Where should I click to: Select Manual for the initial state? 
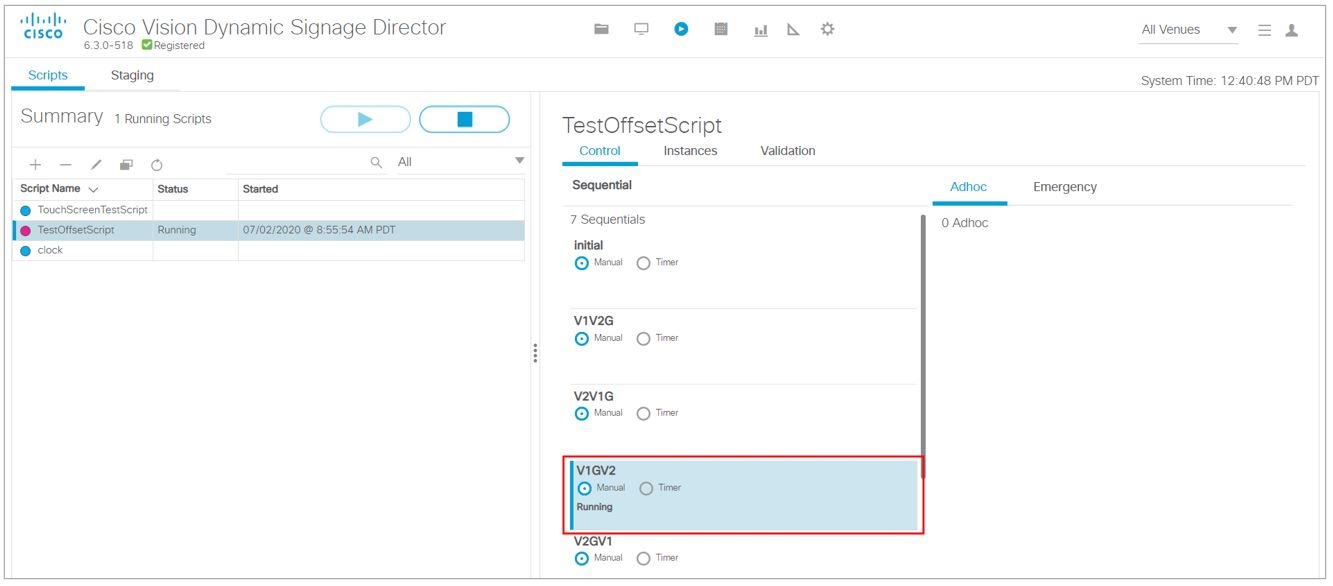(x=582, y=263)
